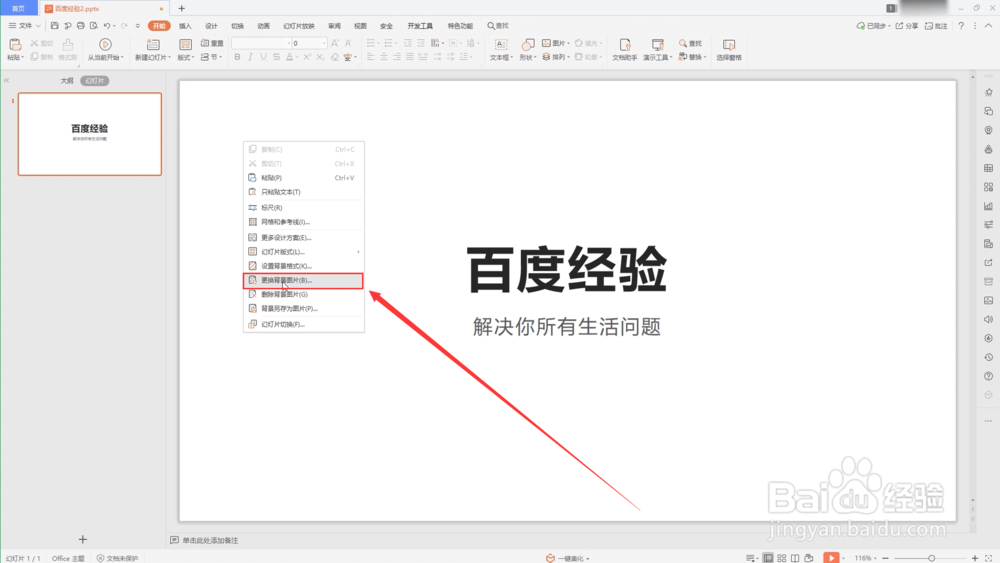Click the 批注 comment icon
Viewport: 1000px width, 563px height.
point(929,26)
